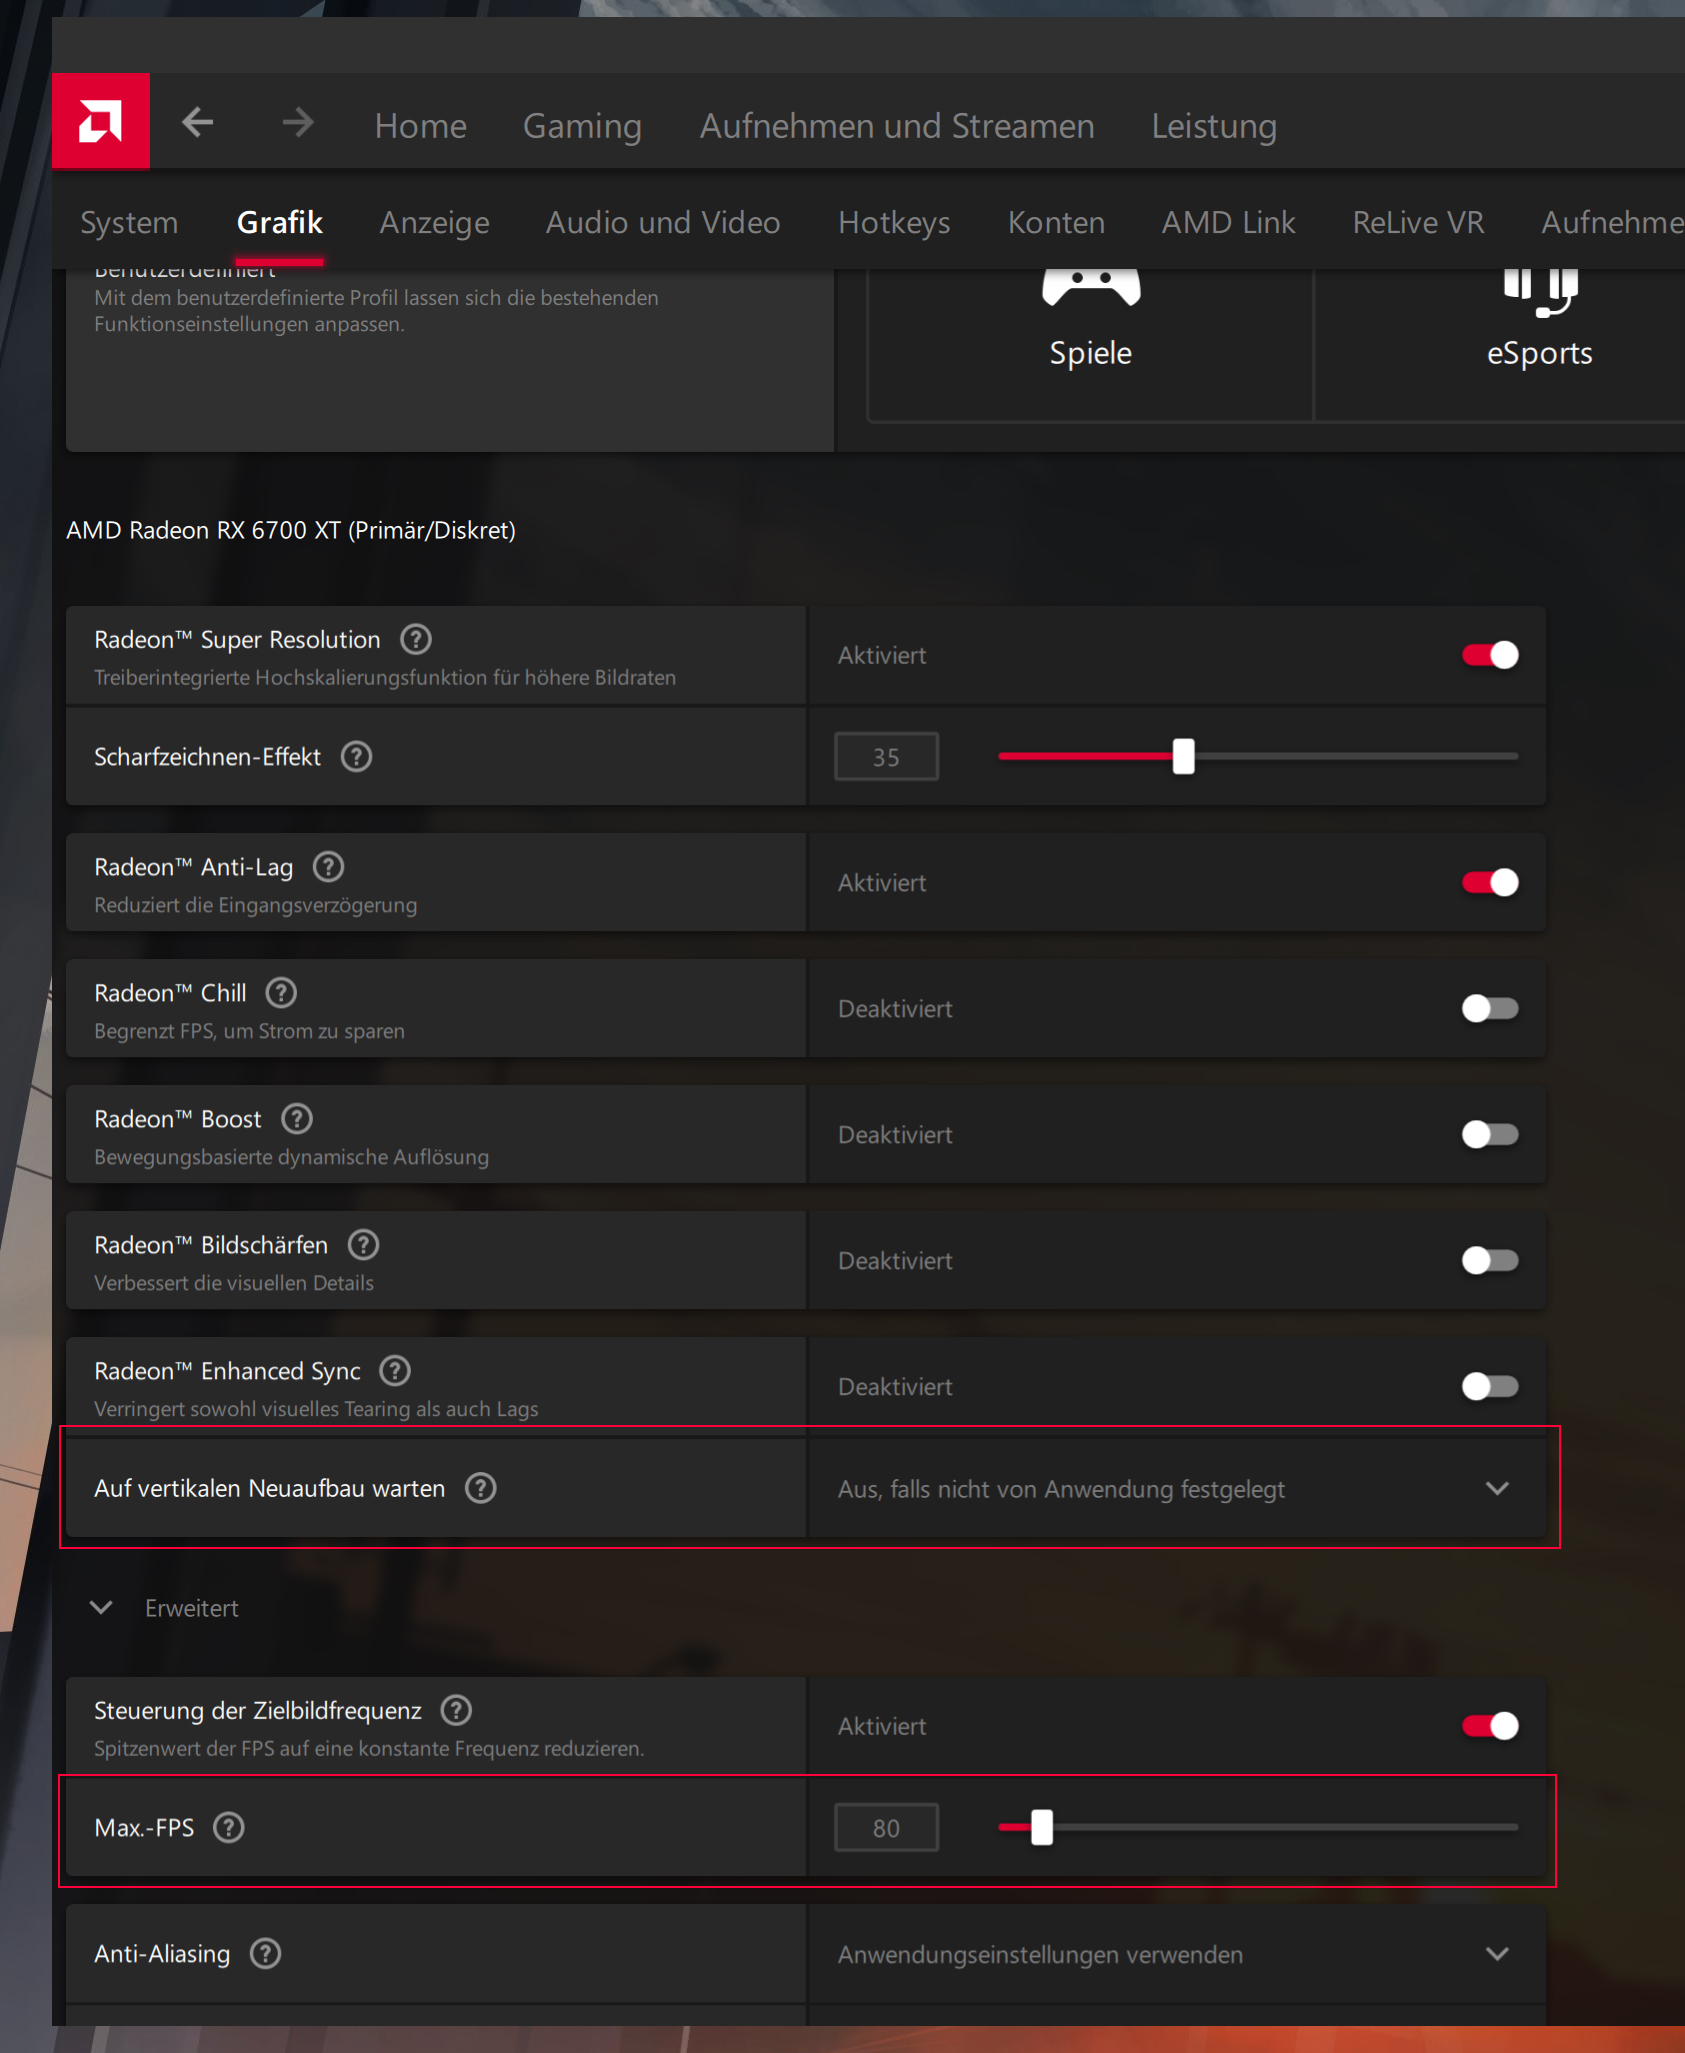This screenshot has width=1685, height=2053.
Task: Click AMD Radeon RX 6700 XT label
Action: (291, 530)
